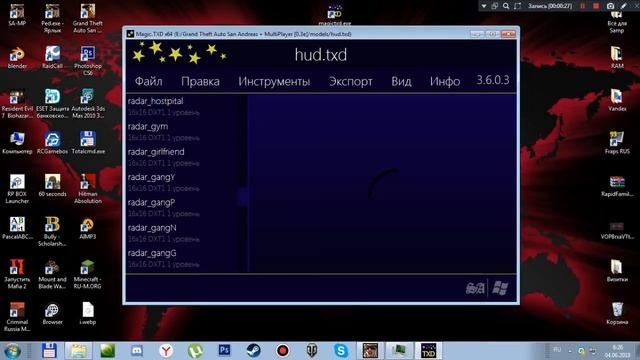Open the RCGamebox desktop shortcut
The width and height of the screenshot is (640, 360).
tap(52, 143)
